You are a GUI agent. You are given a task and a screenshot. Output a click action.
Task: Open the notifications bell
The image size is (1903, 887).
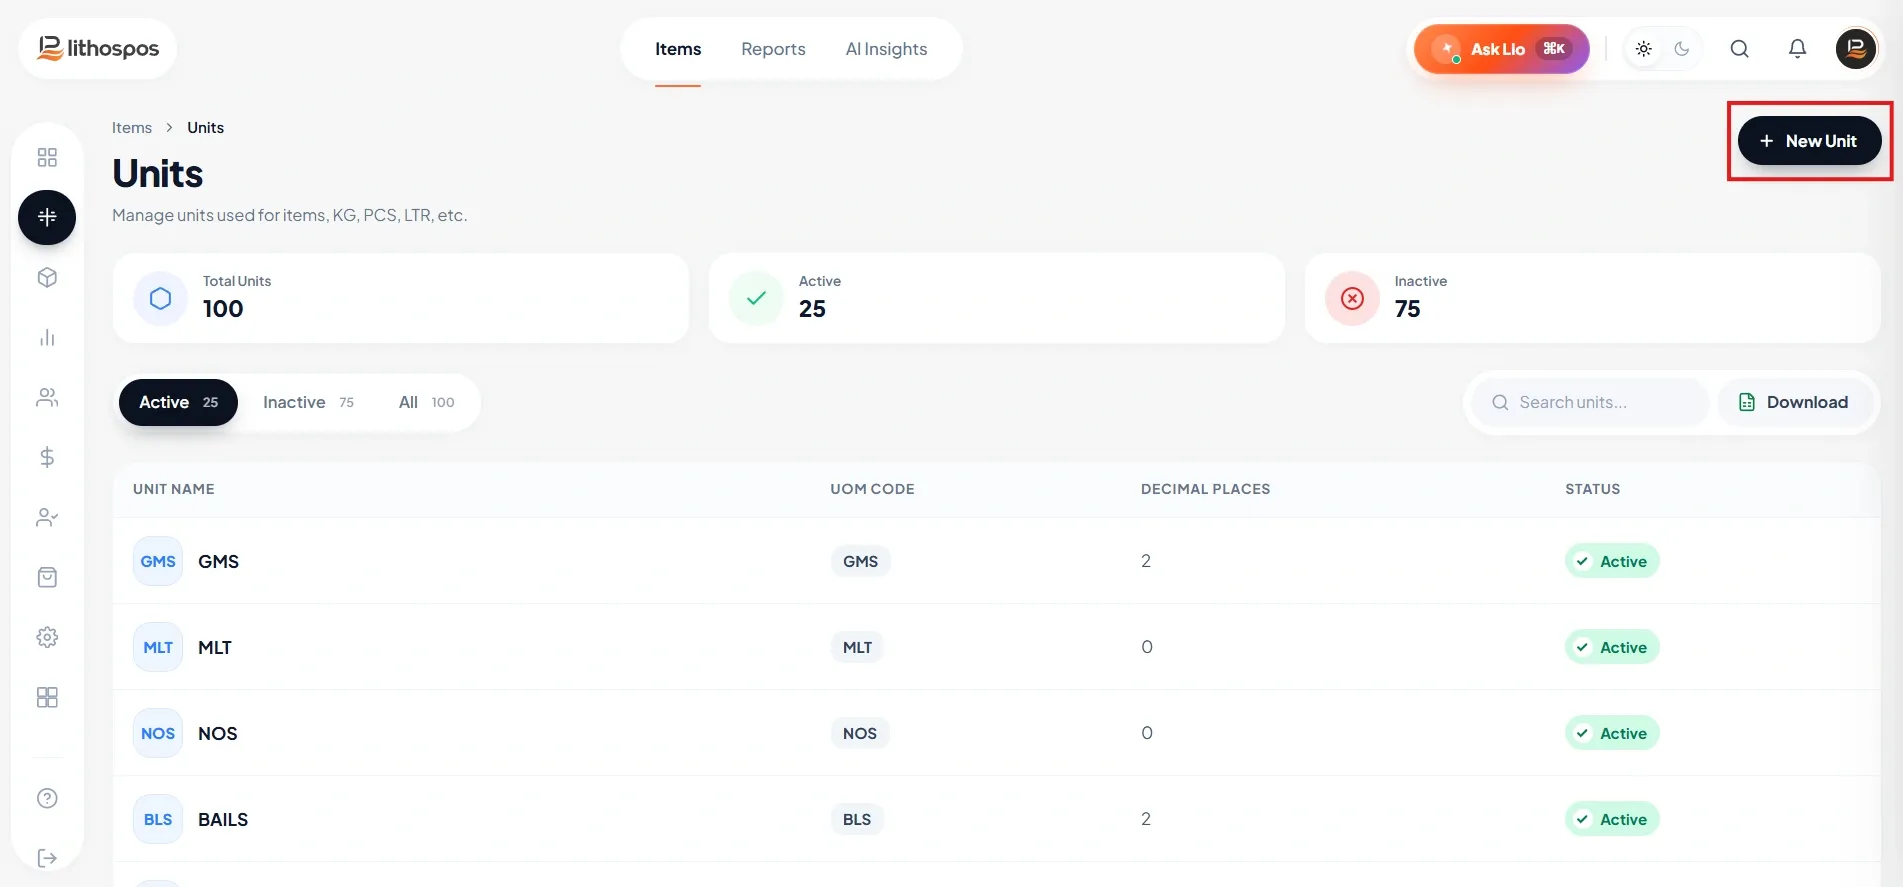click(x=1797, y=49)
